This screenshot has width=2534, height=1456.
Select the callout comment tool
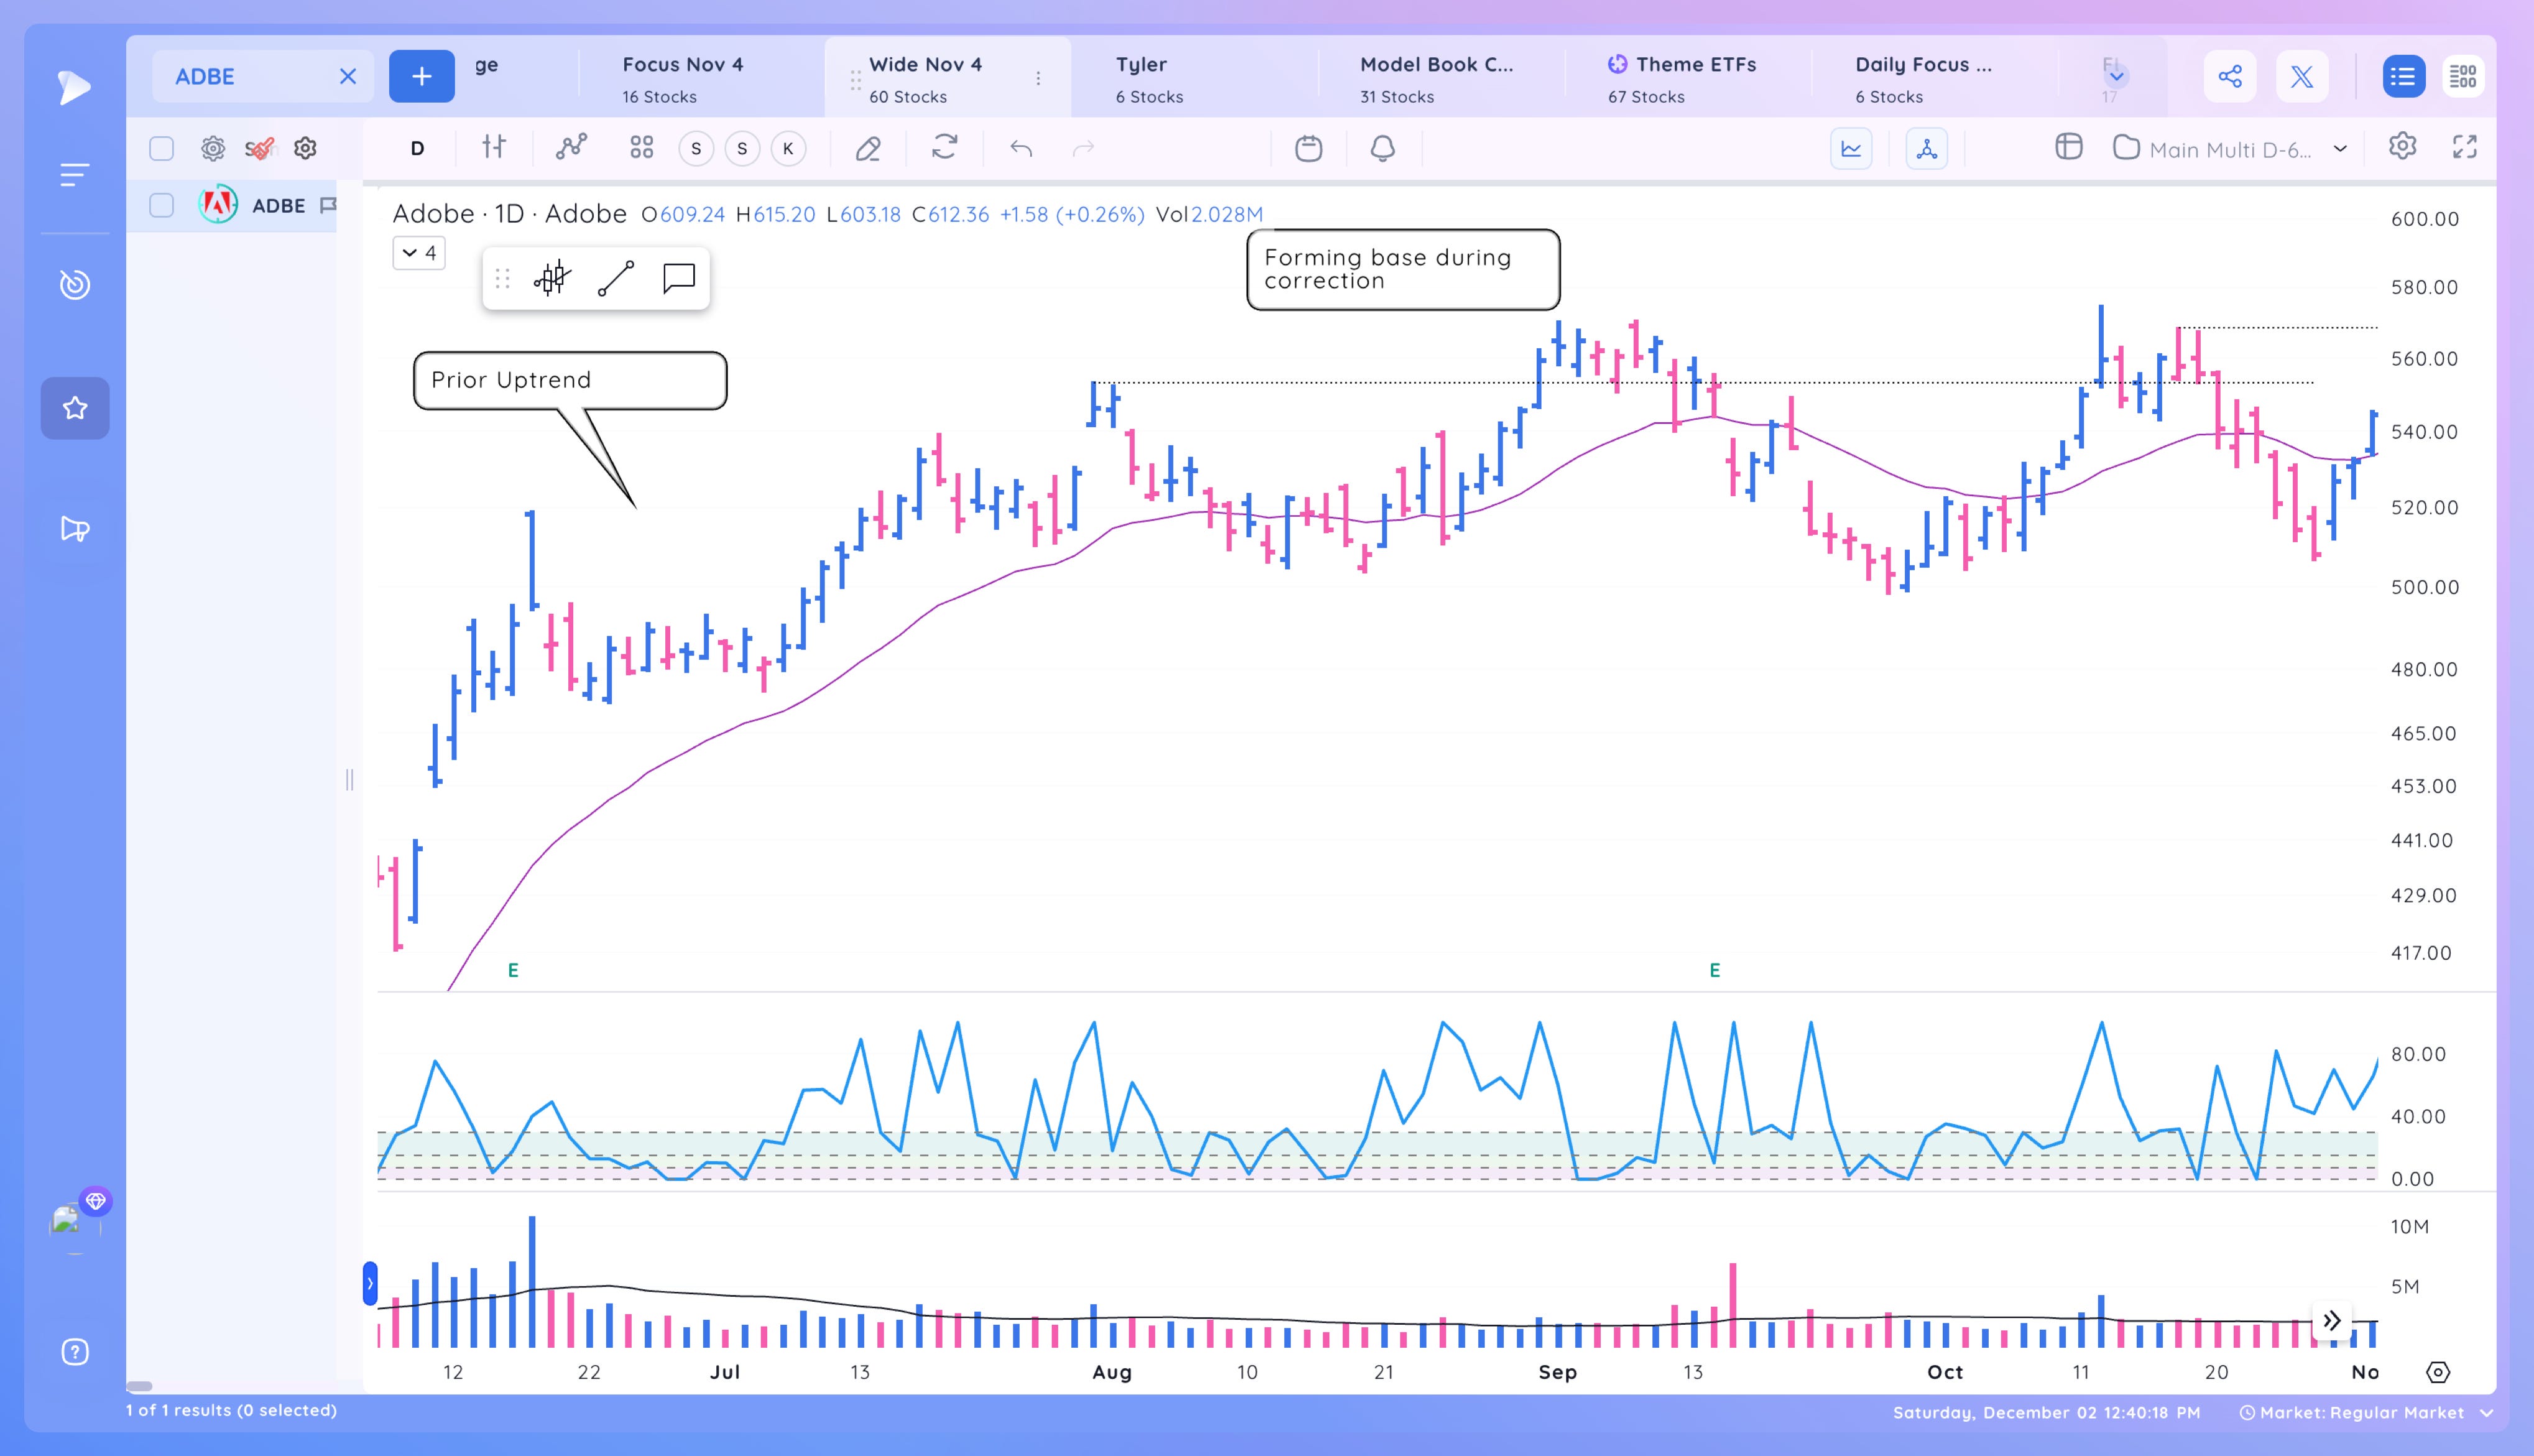point(679,278)
